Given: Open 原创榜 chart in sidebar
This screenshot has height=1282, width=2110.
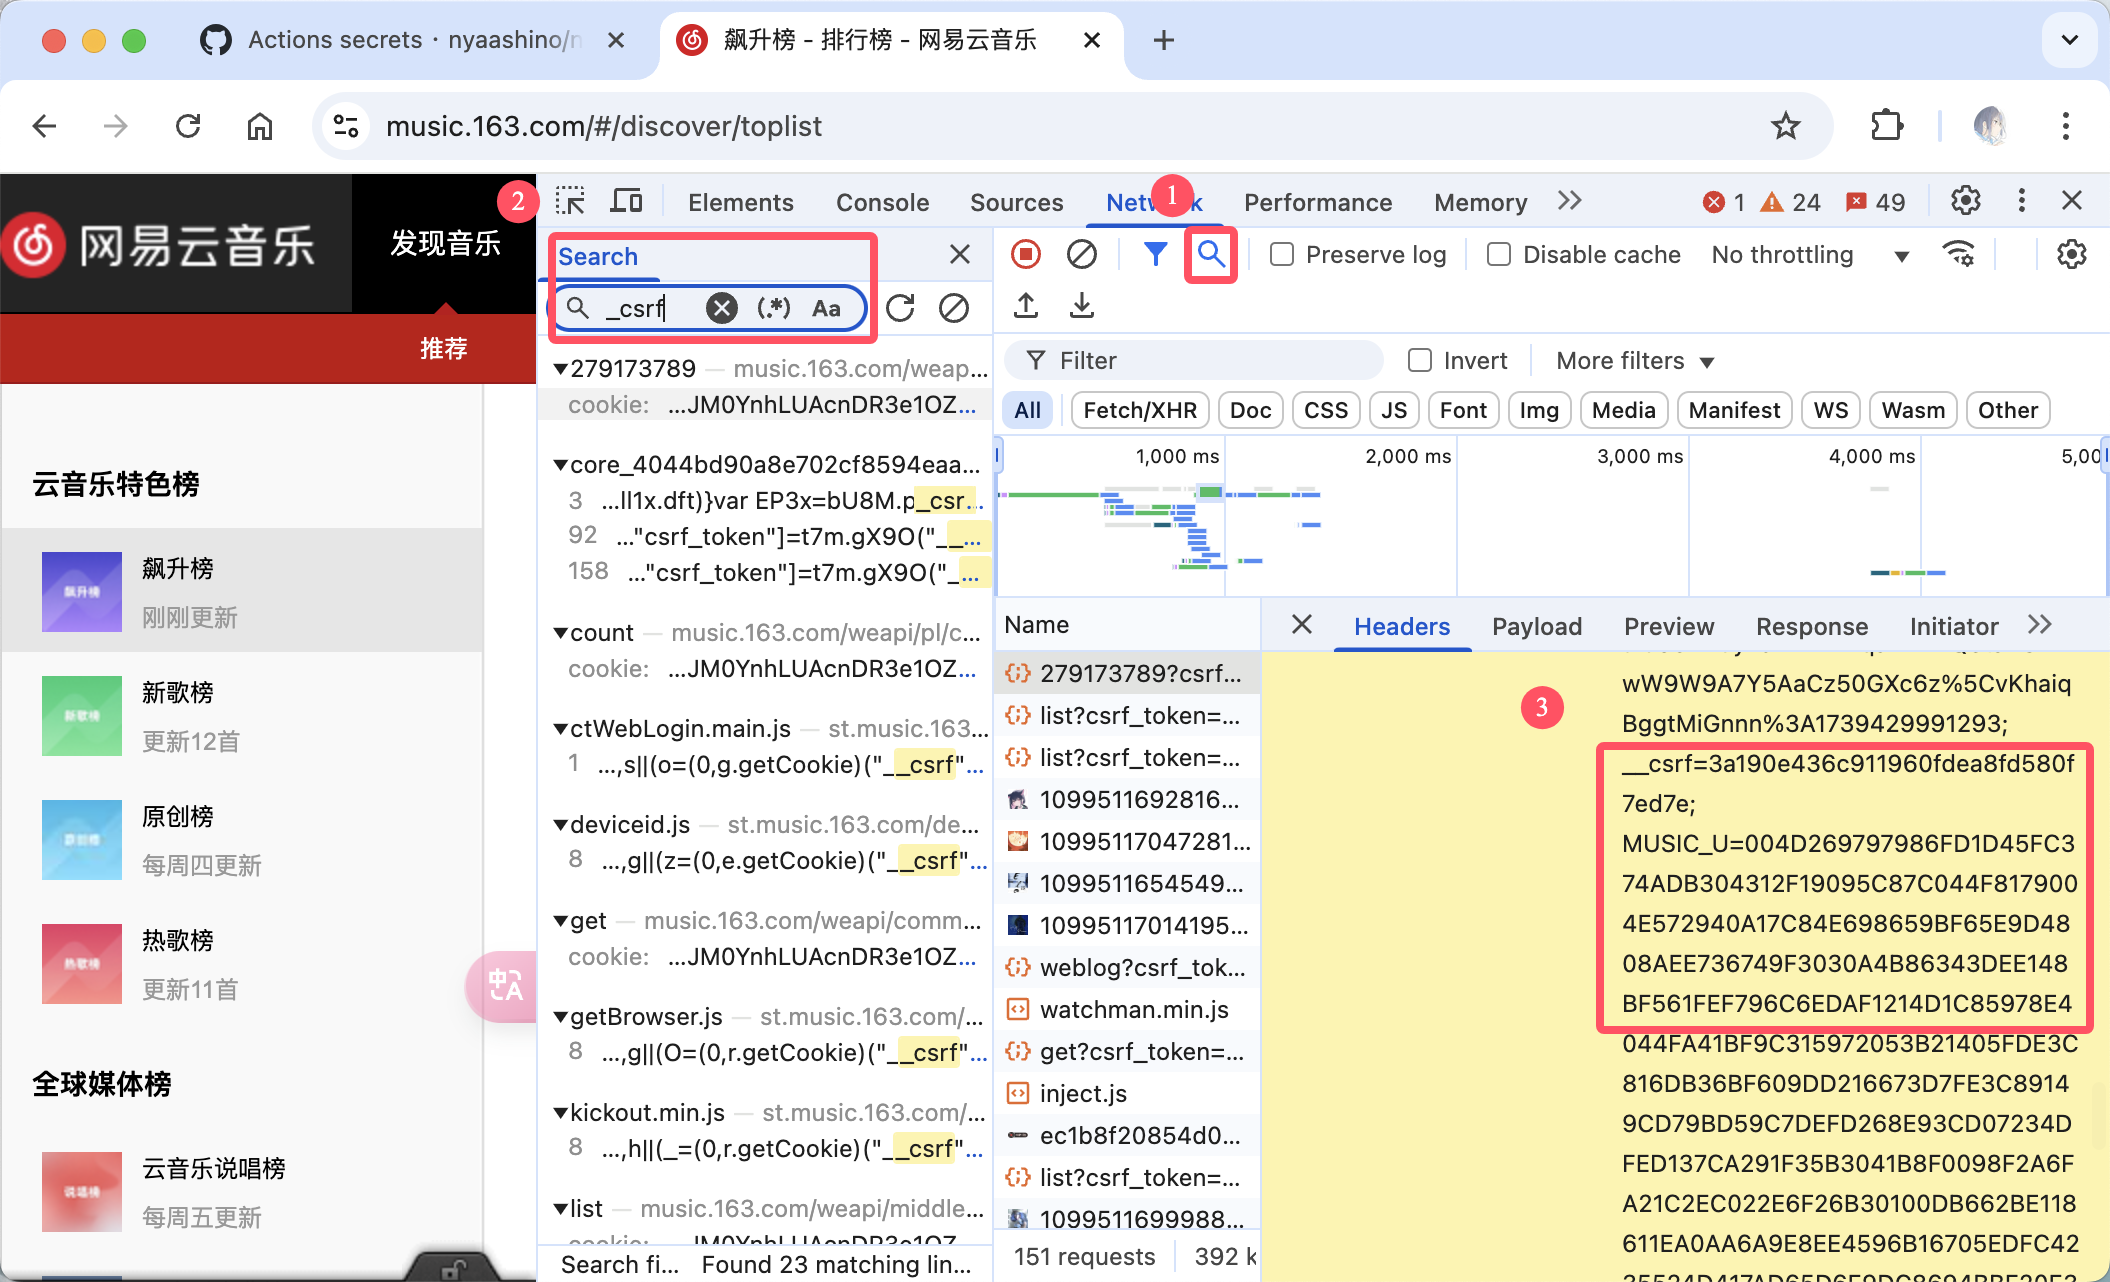Looking at the screenshot, I should 242,839.
